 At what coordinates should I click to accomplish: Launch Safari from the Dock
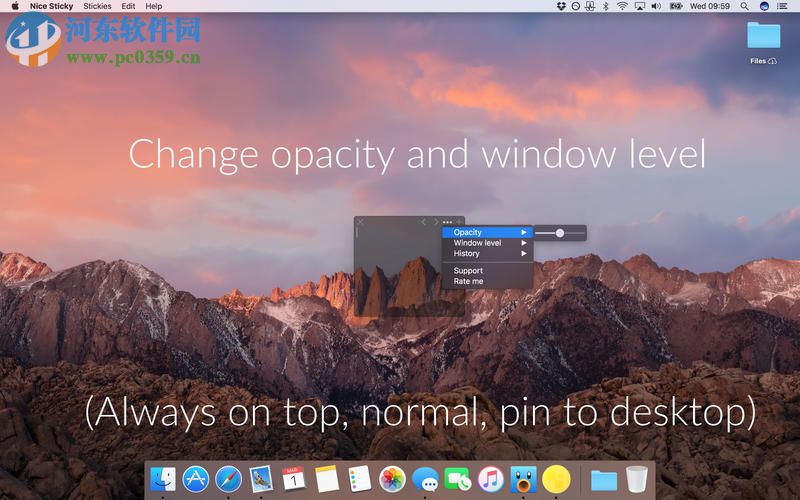[x=228, y=480]
